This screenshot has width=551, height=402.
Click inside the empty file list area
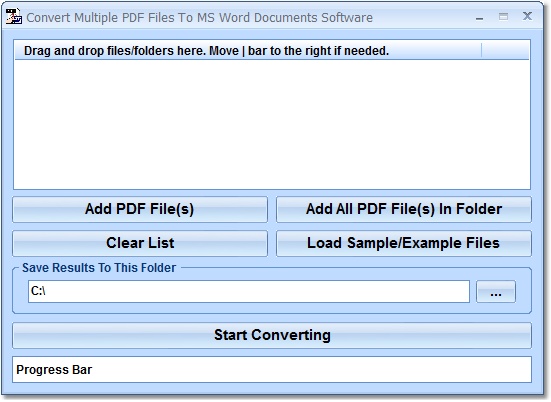pos(272,124)
